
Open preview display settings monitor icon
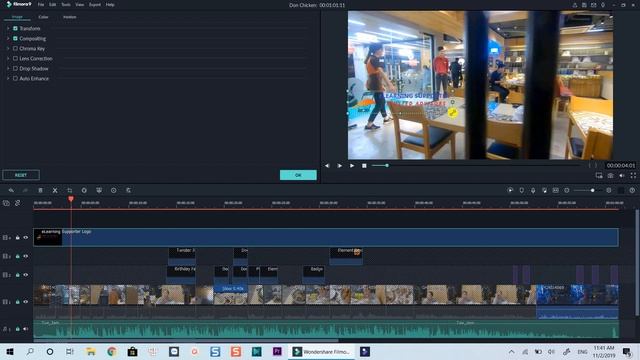tap(599, 176)
